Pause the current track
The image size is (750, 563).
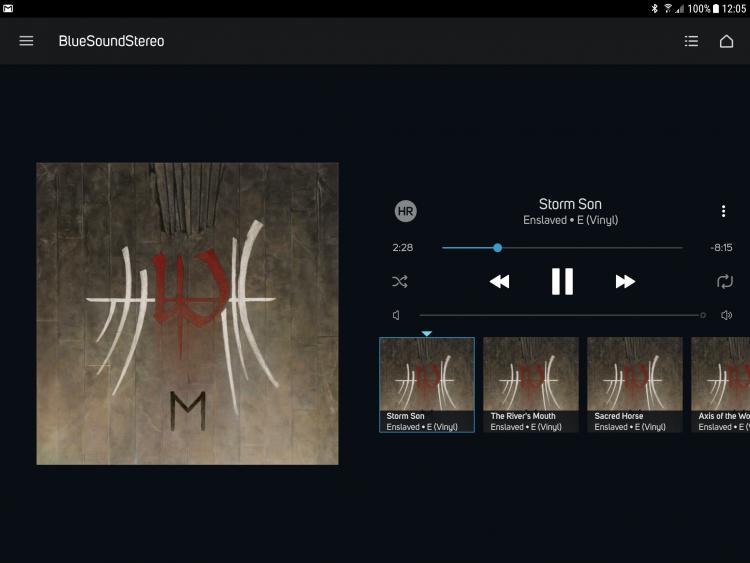562,281
